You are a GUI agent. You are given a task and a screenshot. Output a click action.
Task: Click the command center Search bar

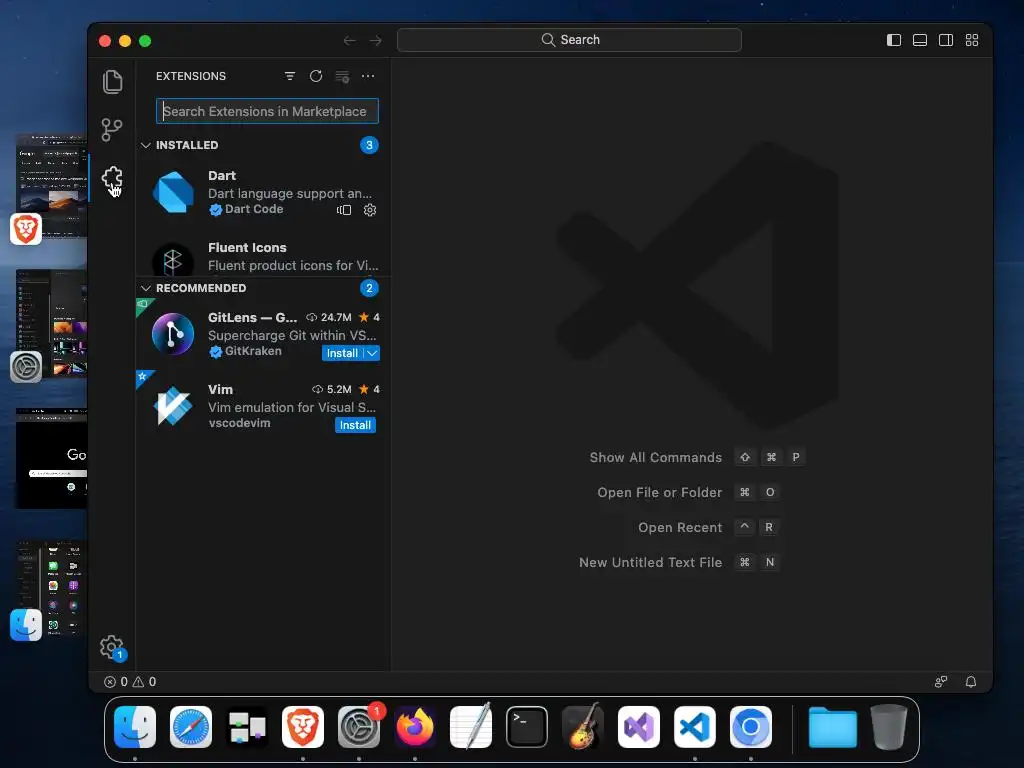[x=569, y=40]
